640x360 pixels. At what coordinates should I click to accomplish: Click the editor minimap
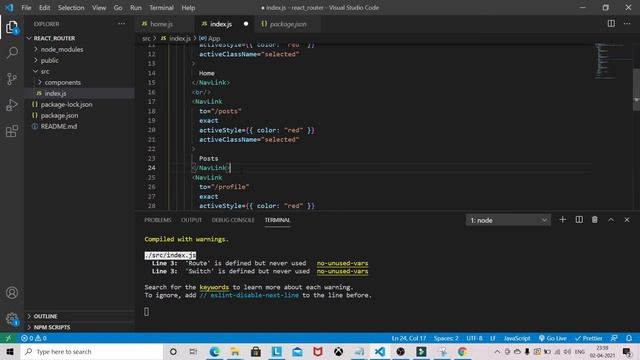pyautogui.click(x=612, y=60)
